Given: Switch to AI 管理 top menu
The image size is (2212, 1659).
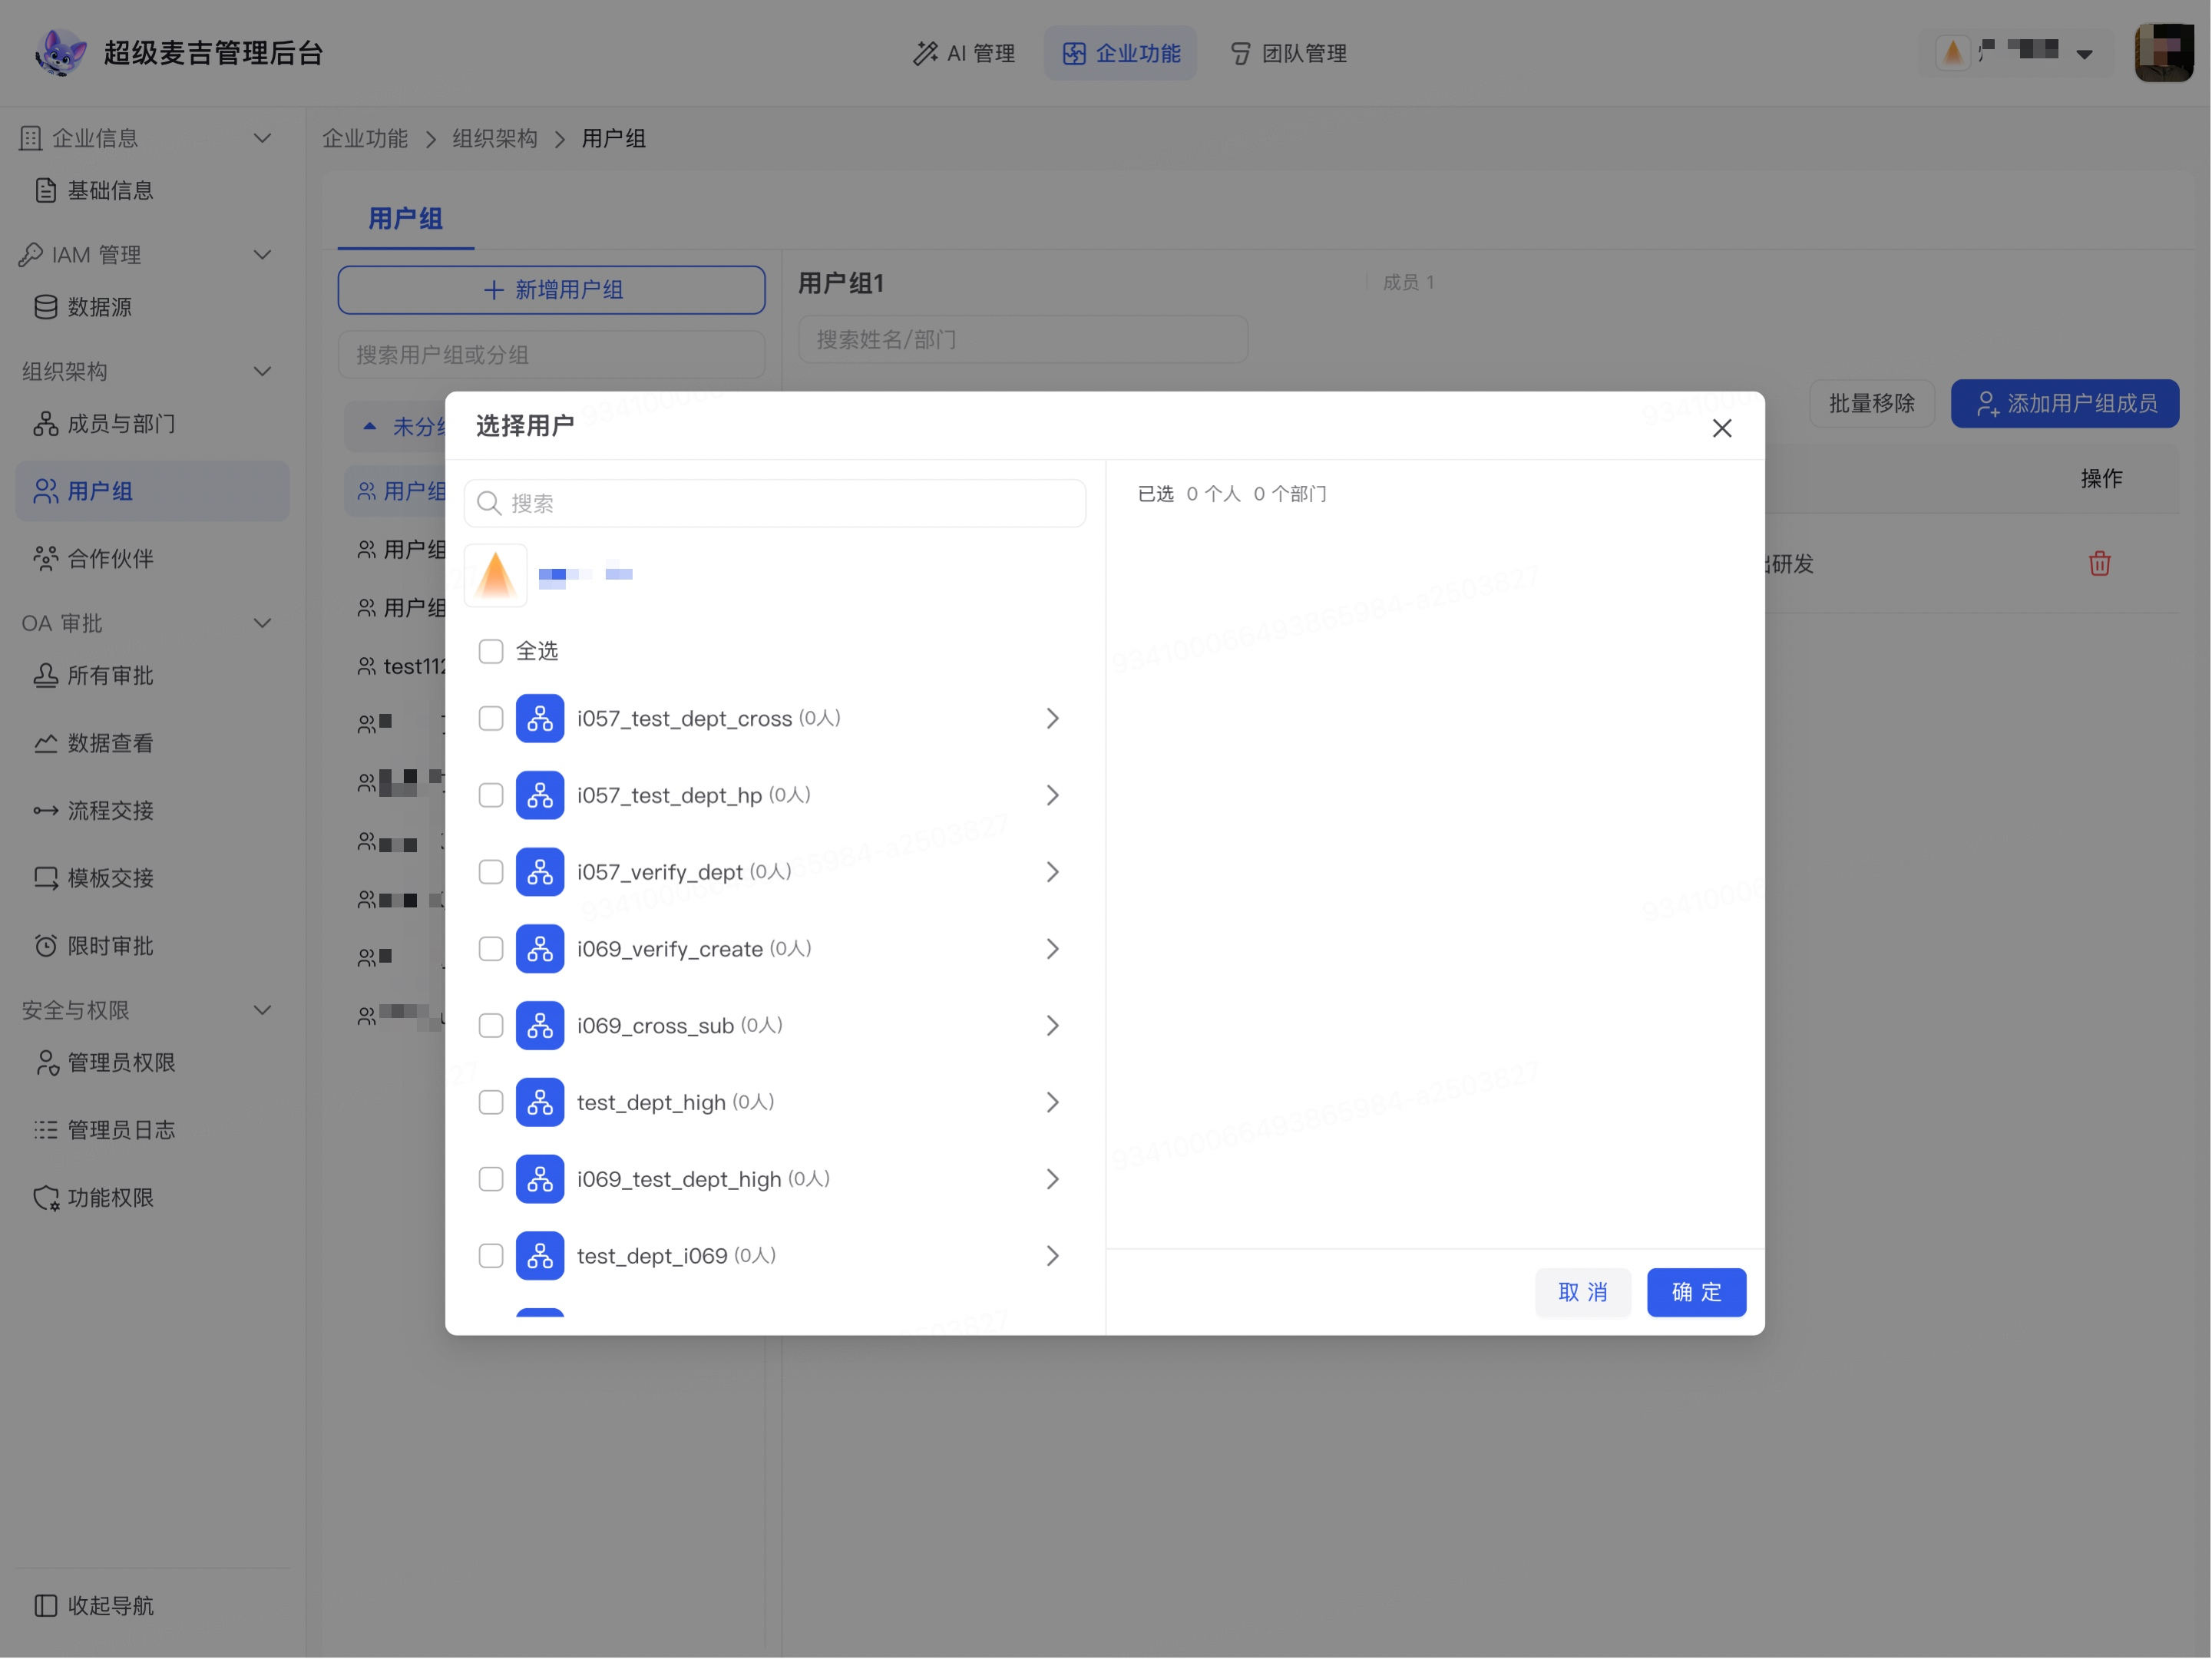Looking at the screenshot, I should pyautogui.click(x=964, y=53).
